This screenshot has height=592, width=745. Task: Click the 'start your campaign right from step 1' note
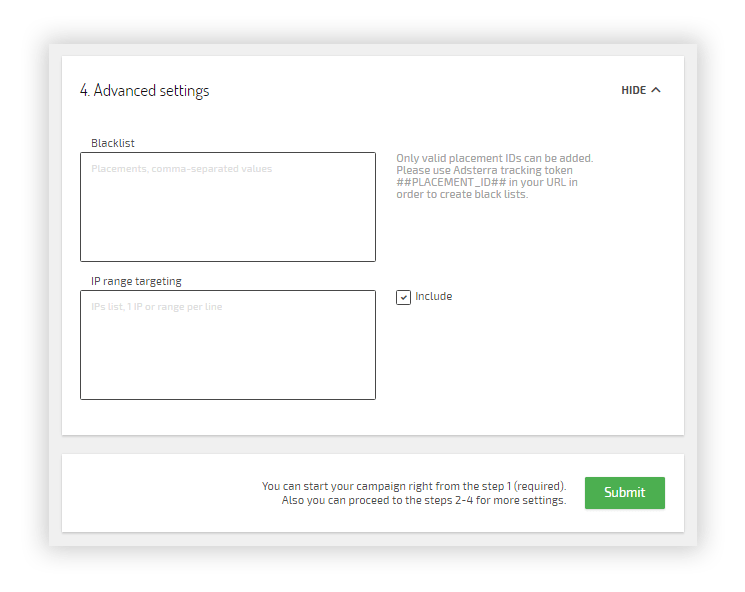(x=413, y=486)
